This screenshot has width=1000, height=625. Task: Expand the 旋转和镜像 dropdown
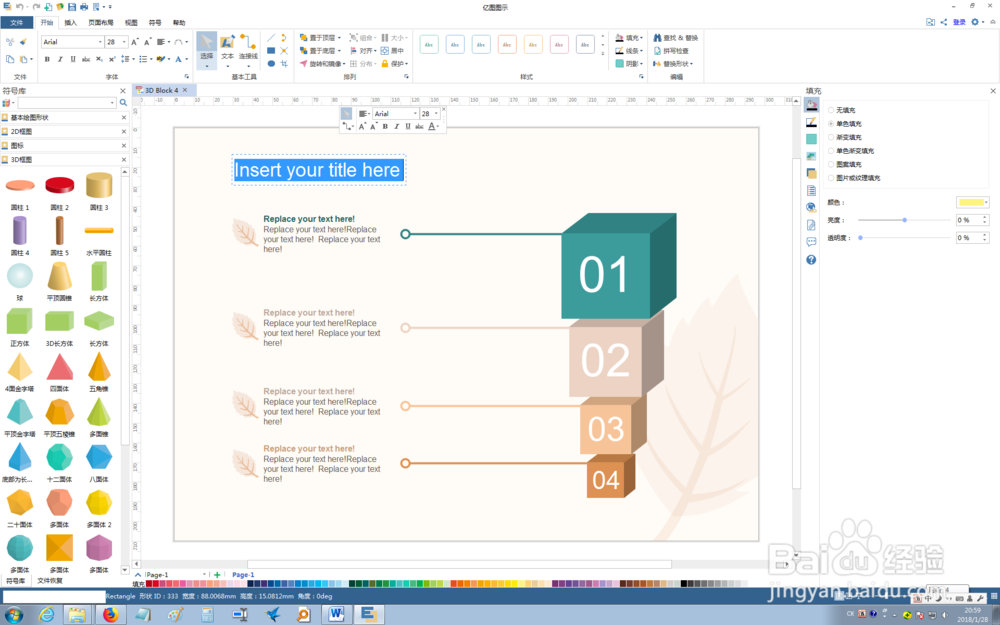click(344, 64)
